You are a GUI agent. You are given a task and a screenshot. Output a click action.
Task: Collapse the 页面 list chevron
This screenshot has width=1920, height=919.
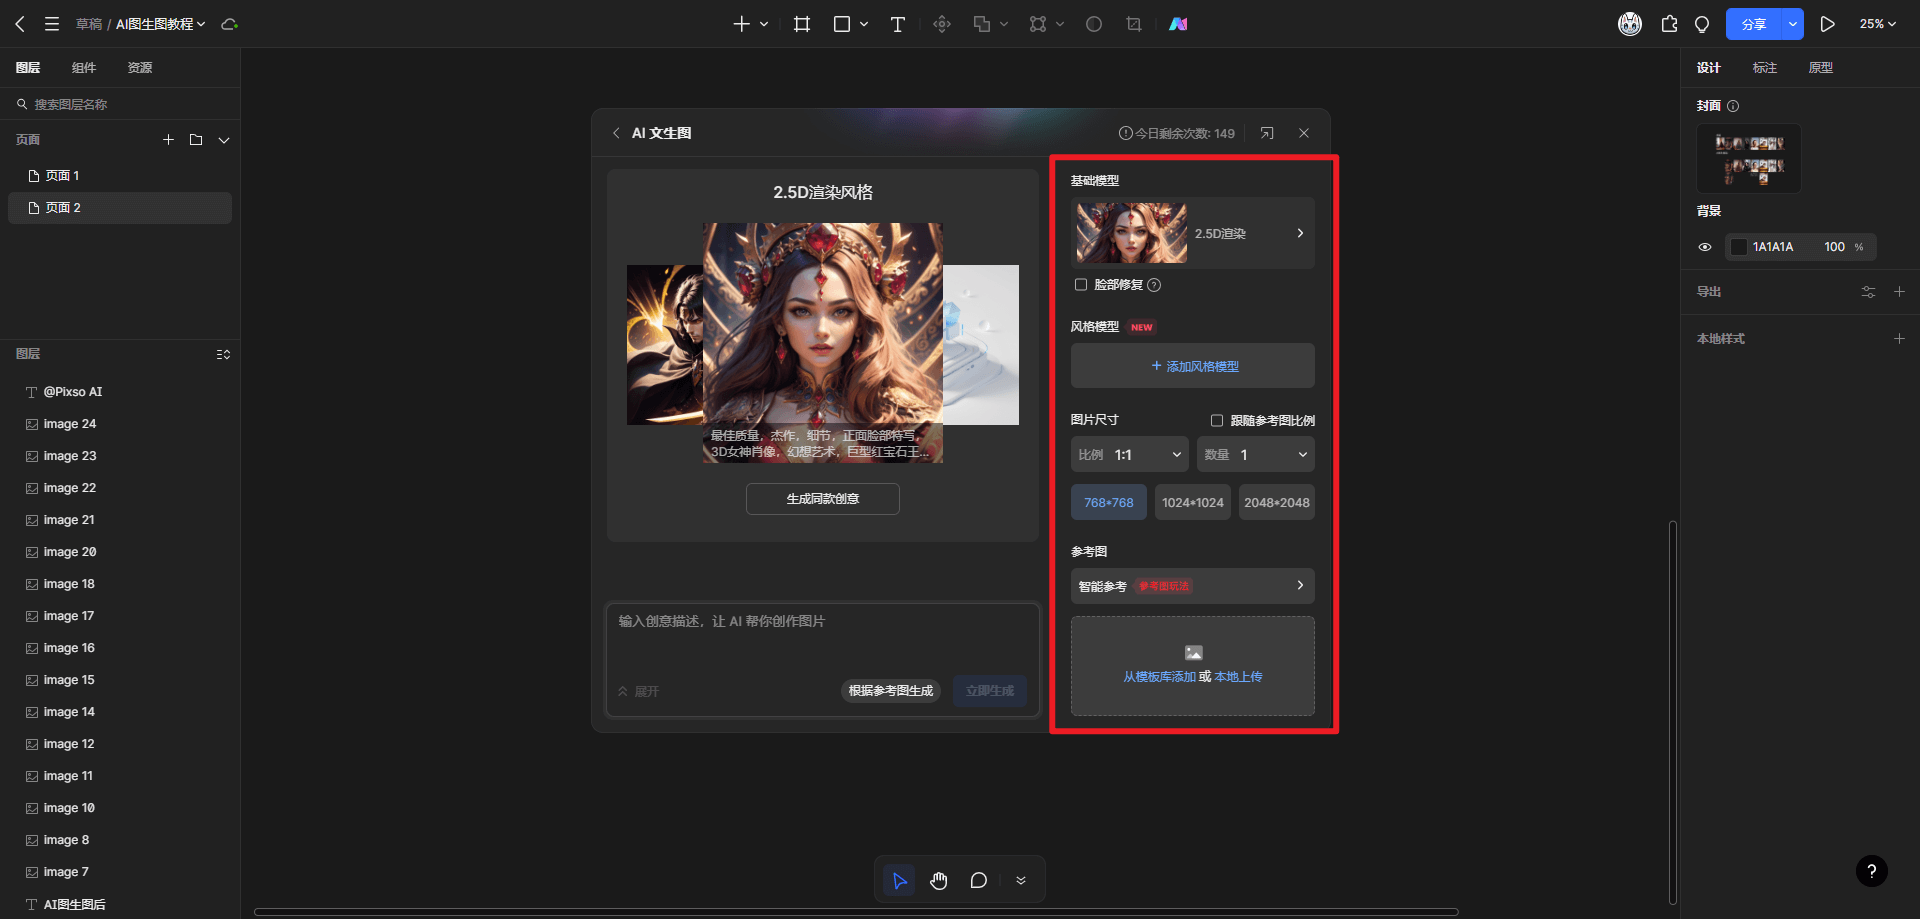pos(224,140)
